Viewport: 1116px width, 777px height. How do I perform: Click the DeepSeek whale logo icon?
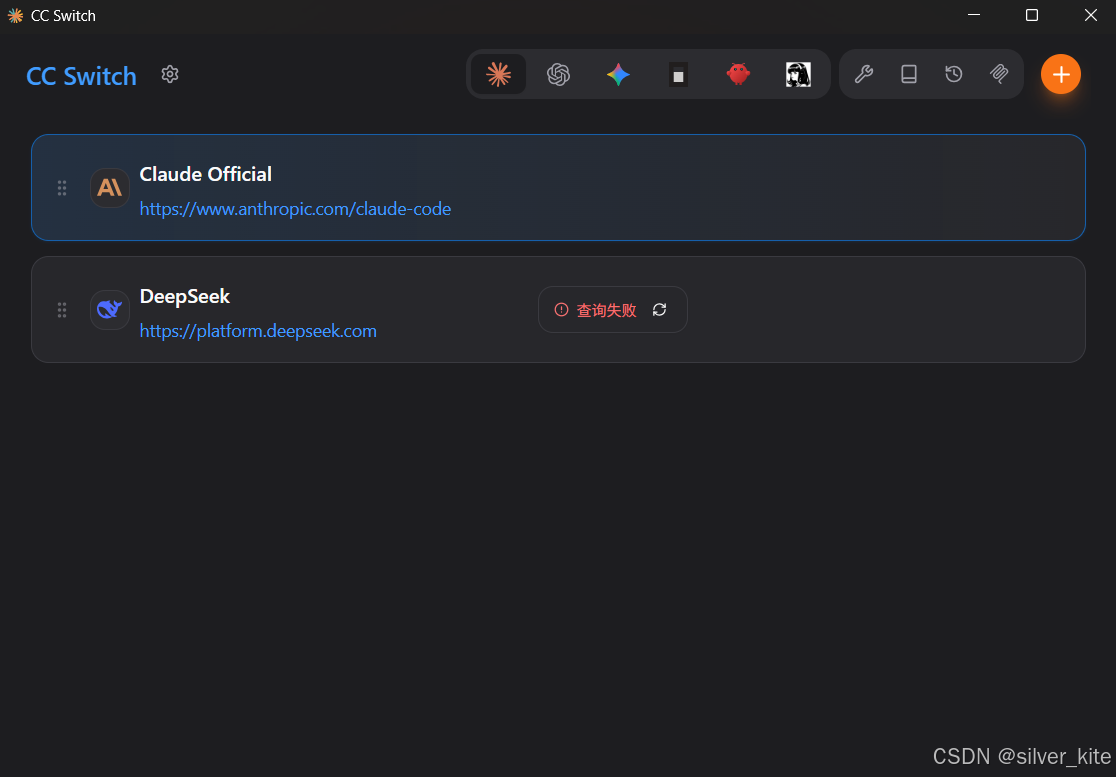click(x=110, y=310)
